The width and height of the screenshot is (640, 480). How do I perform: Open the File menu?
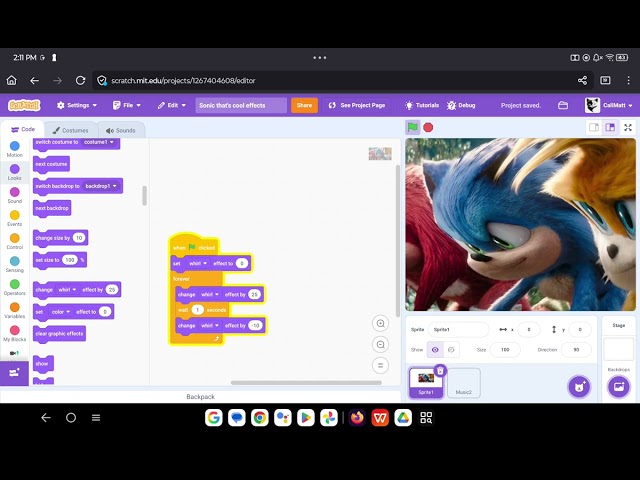click(127, 105)
